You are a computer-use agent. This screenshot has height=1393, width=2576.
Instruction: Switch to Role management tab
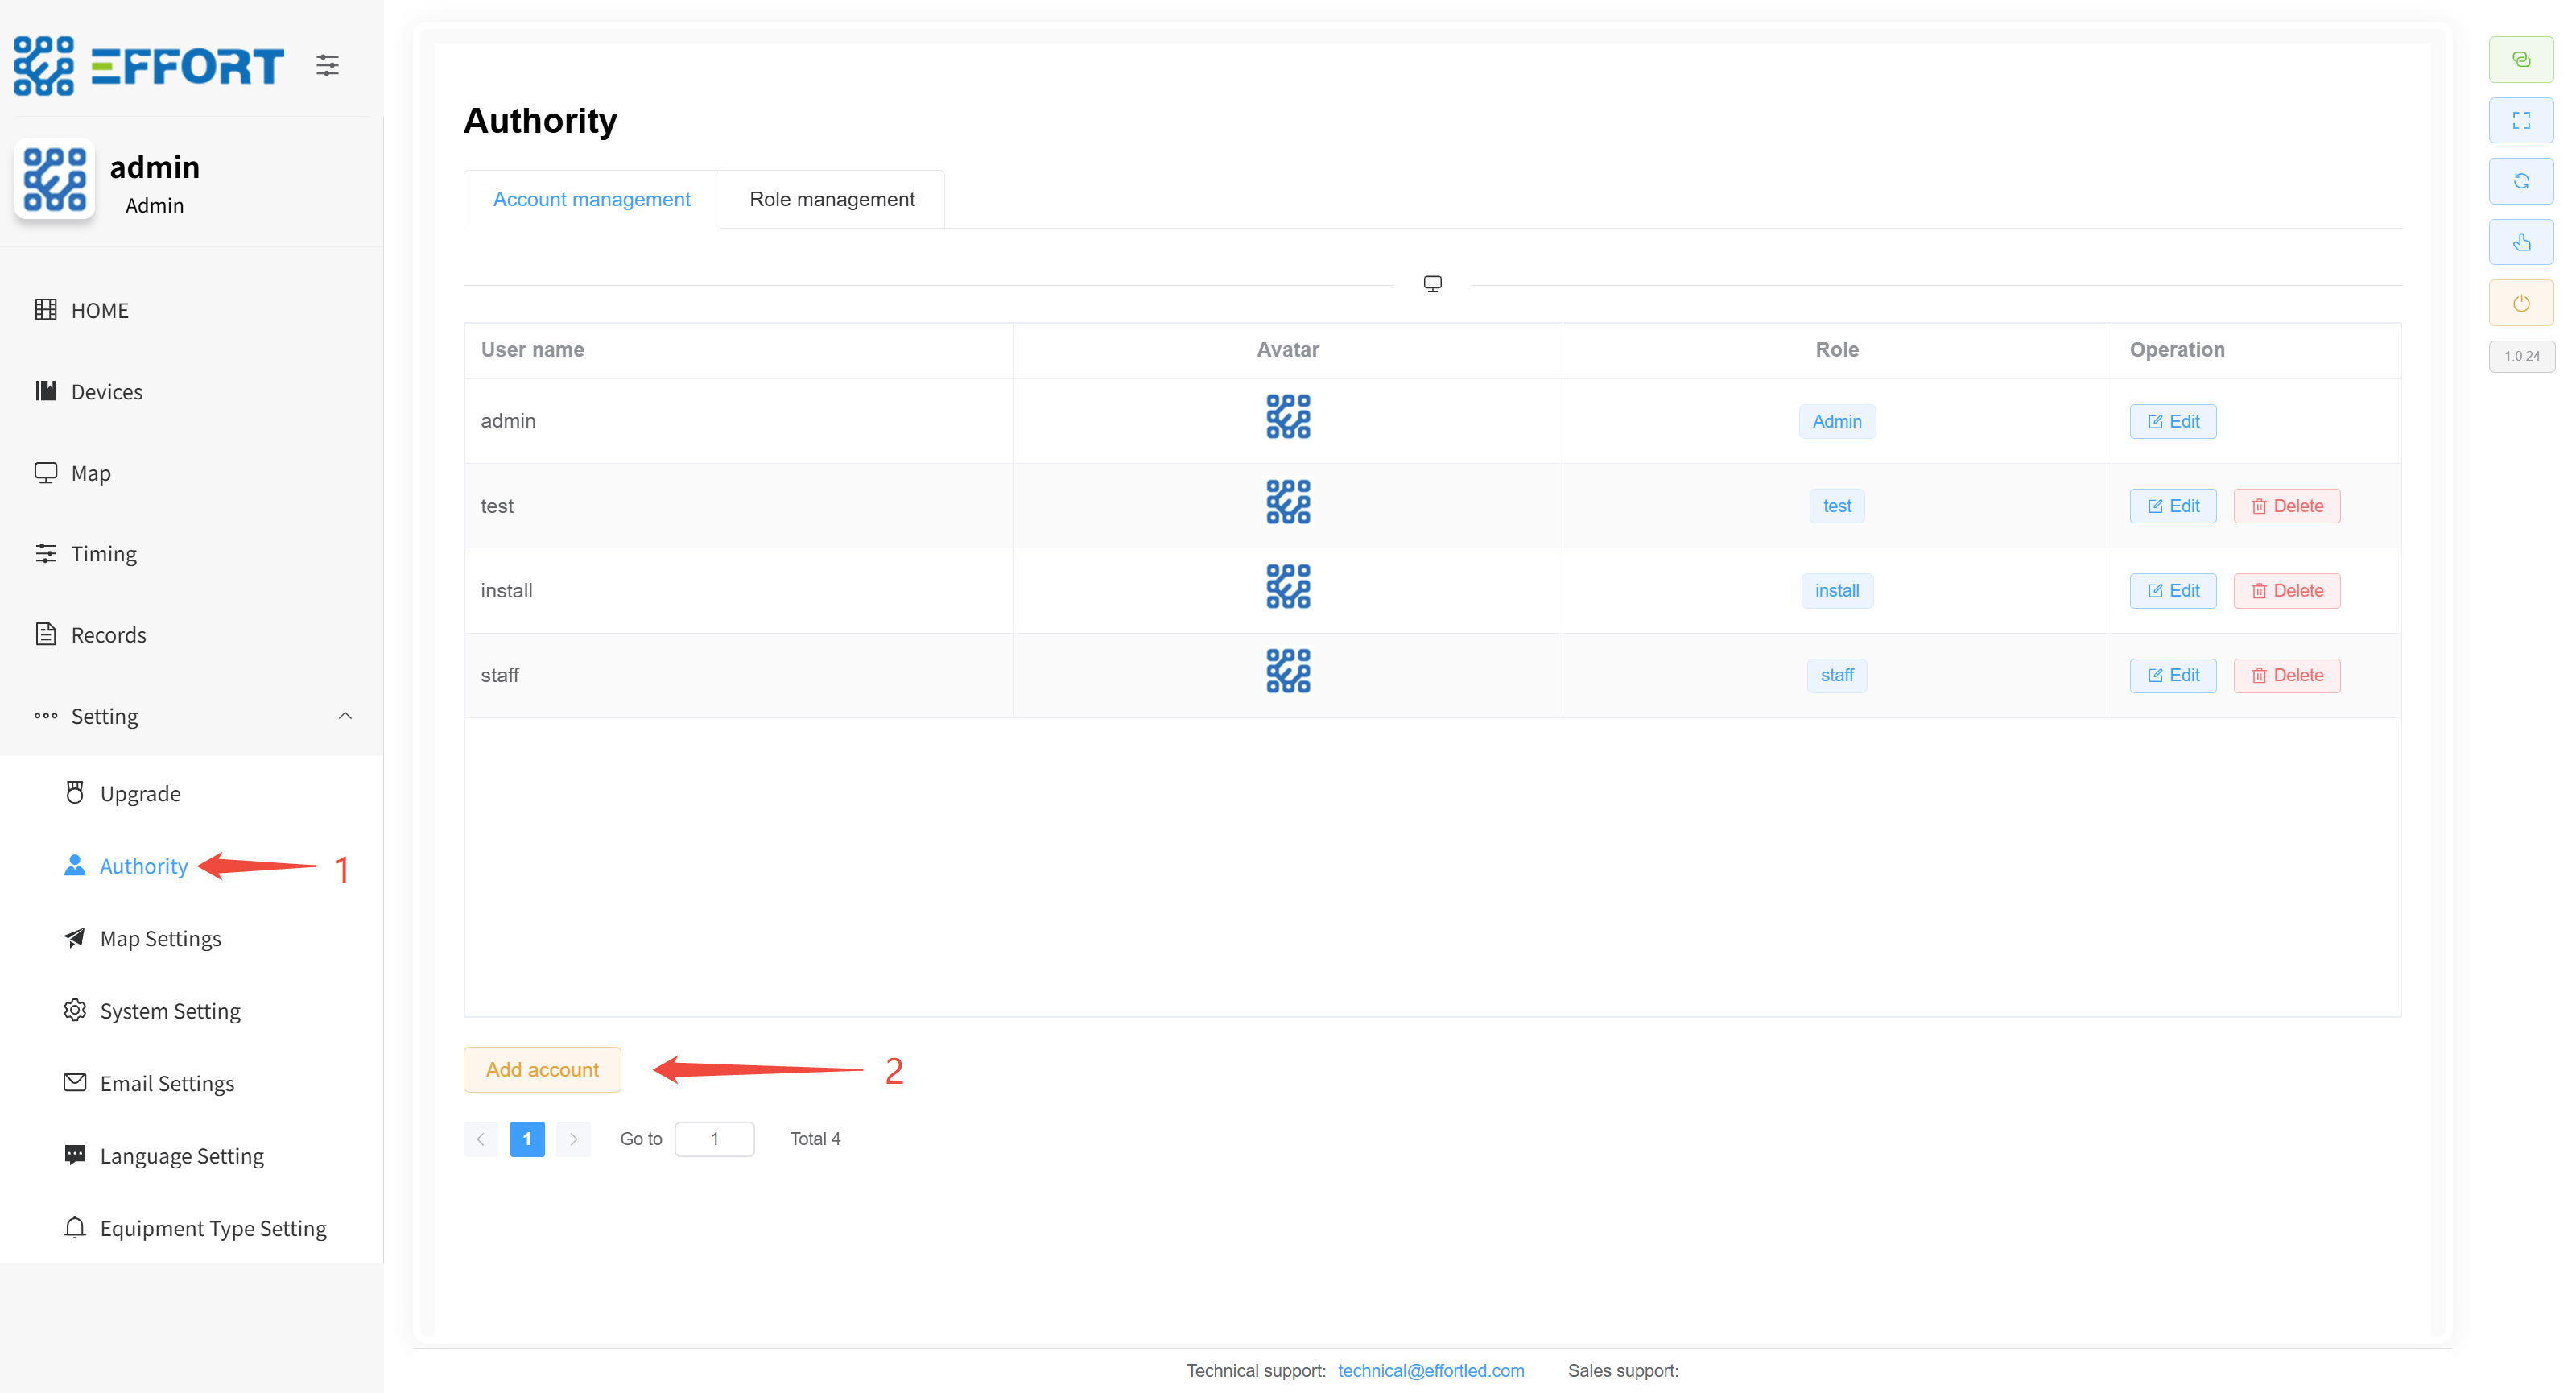coord(831,199)
